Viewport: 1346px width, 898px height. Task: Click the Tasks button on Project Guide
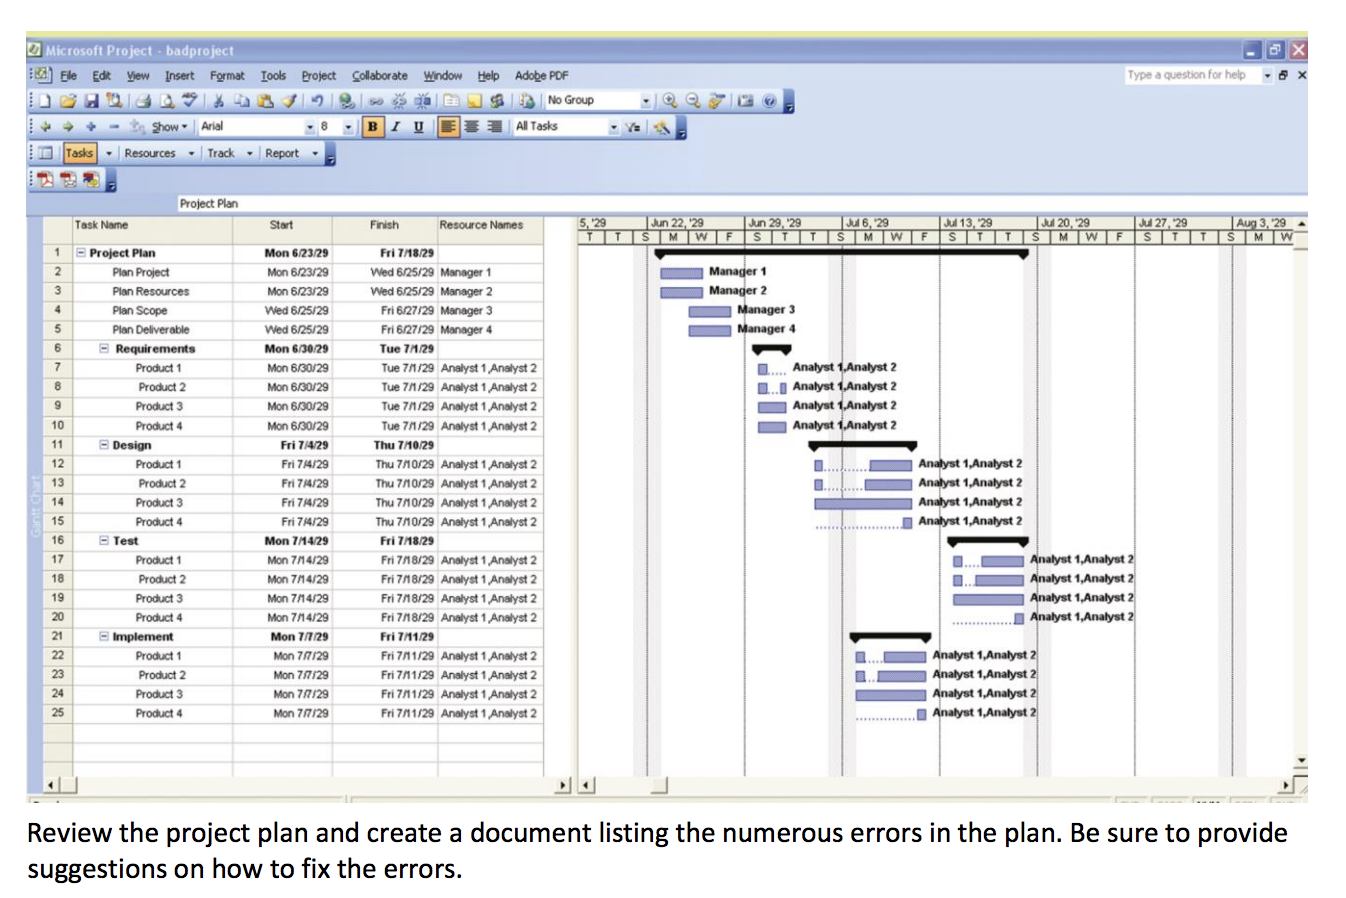(x=79, y=153)
